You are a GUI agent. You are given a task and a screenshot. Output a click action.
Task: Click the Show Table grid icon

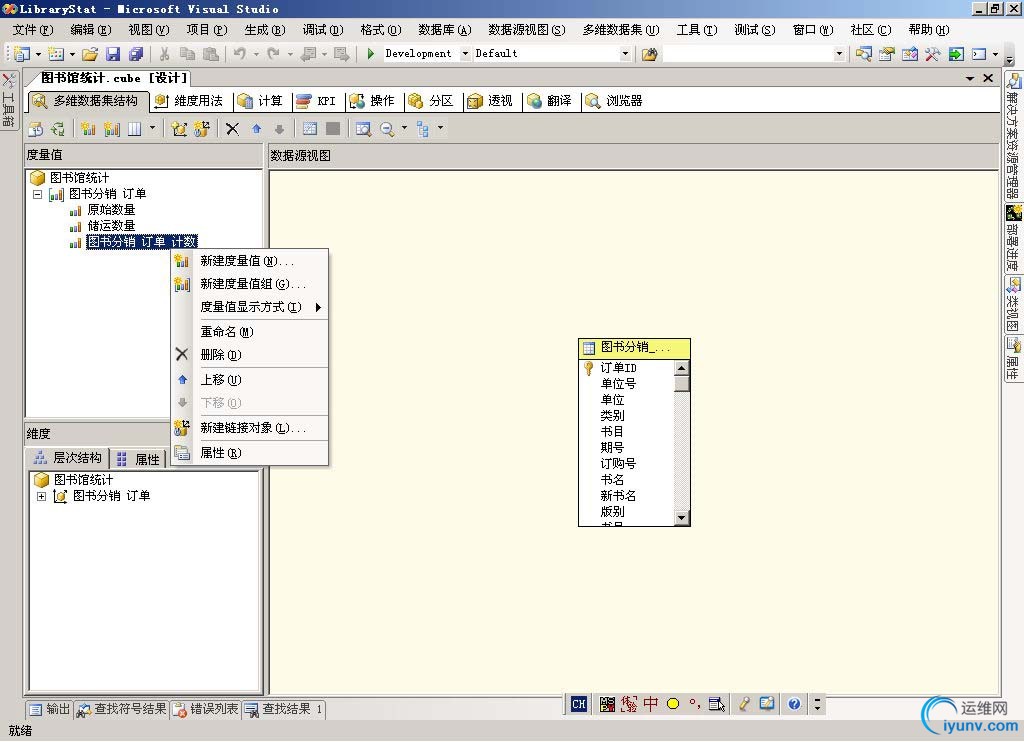[310, 129]
